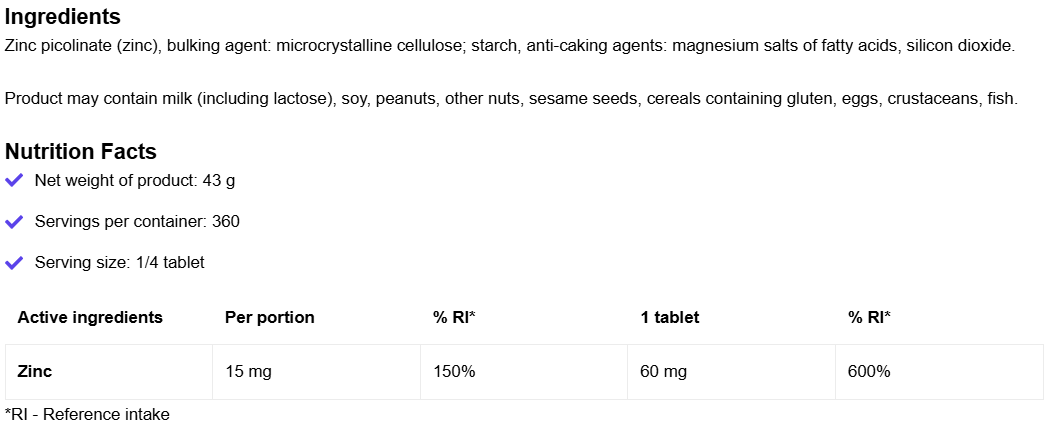
Task: Click the '60 mg' table cell
Action: click(664, 372)
